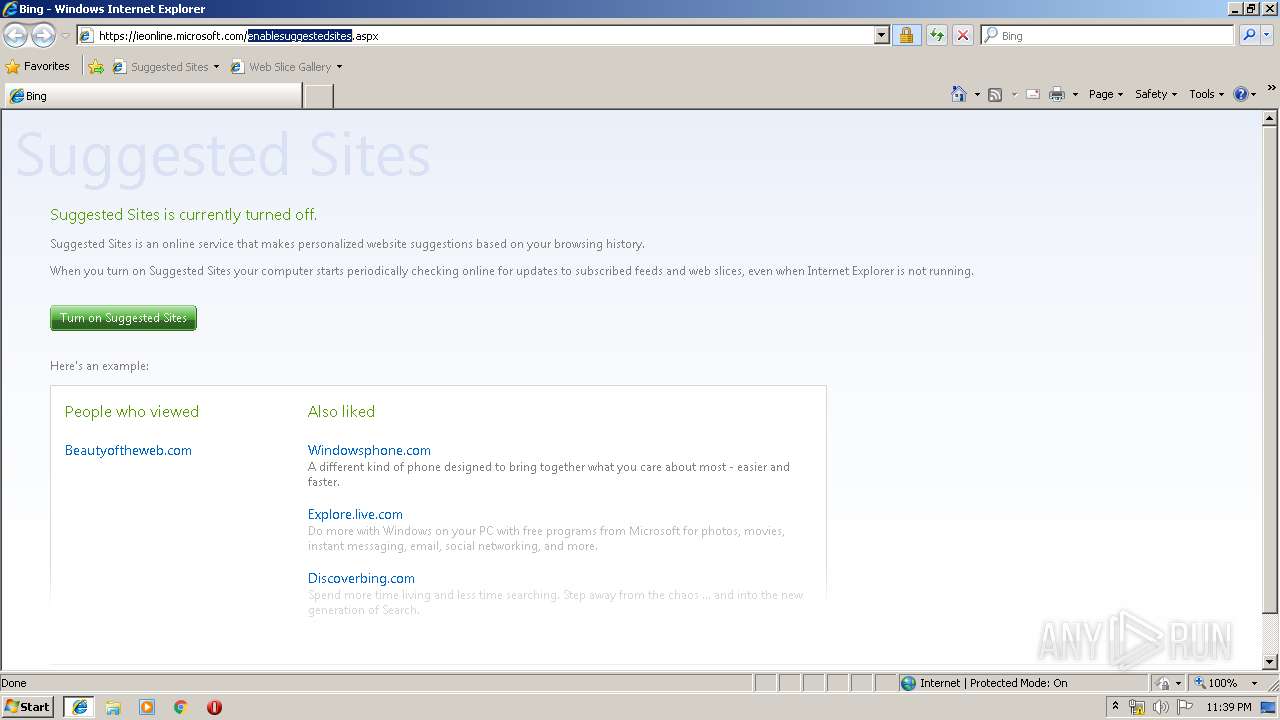Click the security lock icon
The height and width of the screenshot is (720, 1280).
(906, 36)
